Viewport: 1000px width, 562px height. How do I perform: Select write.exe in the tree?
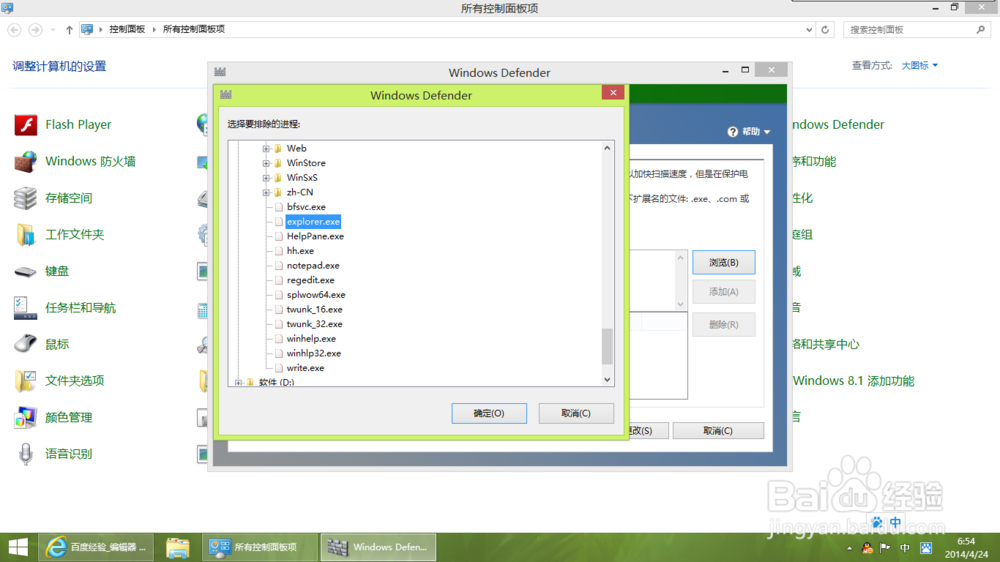tap(305, 368)
